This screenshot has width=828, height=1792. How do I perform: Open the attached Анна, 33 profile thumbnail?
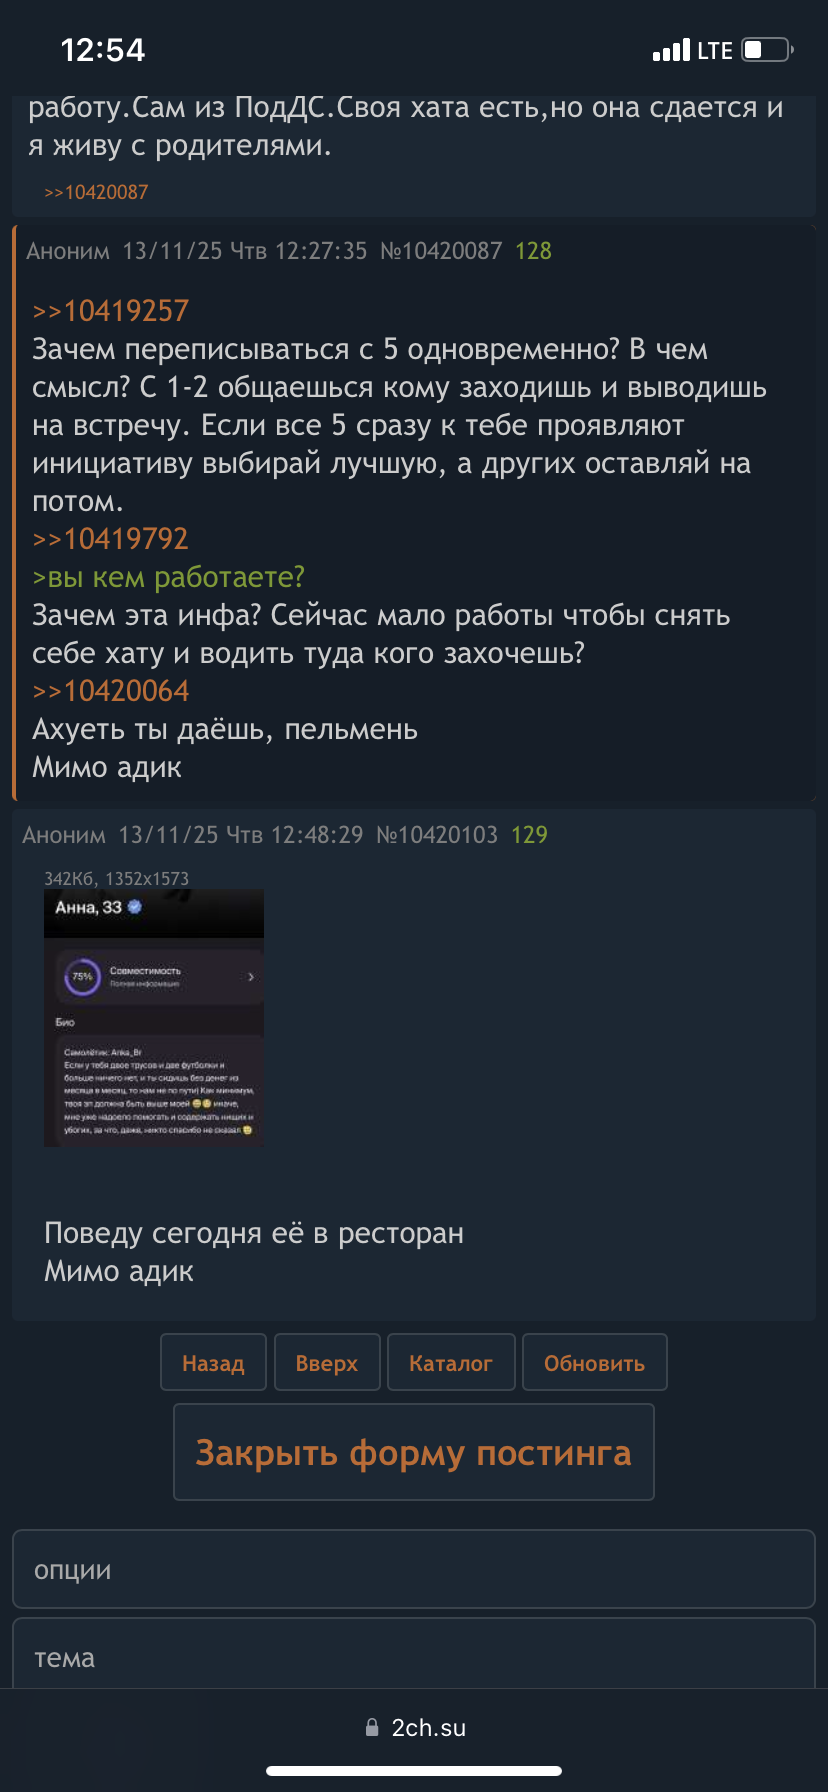pos(154,1018)
